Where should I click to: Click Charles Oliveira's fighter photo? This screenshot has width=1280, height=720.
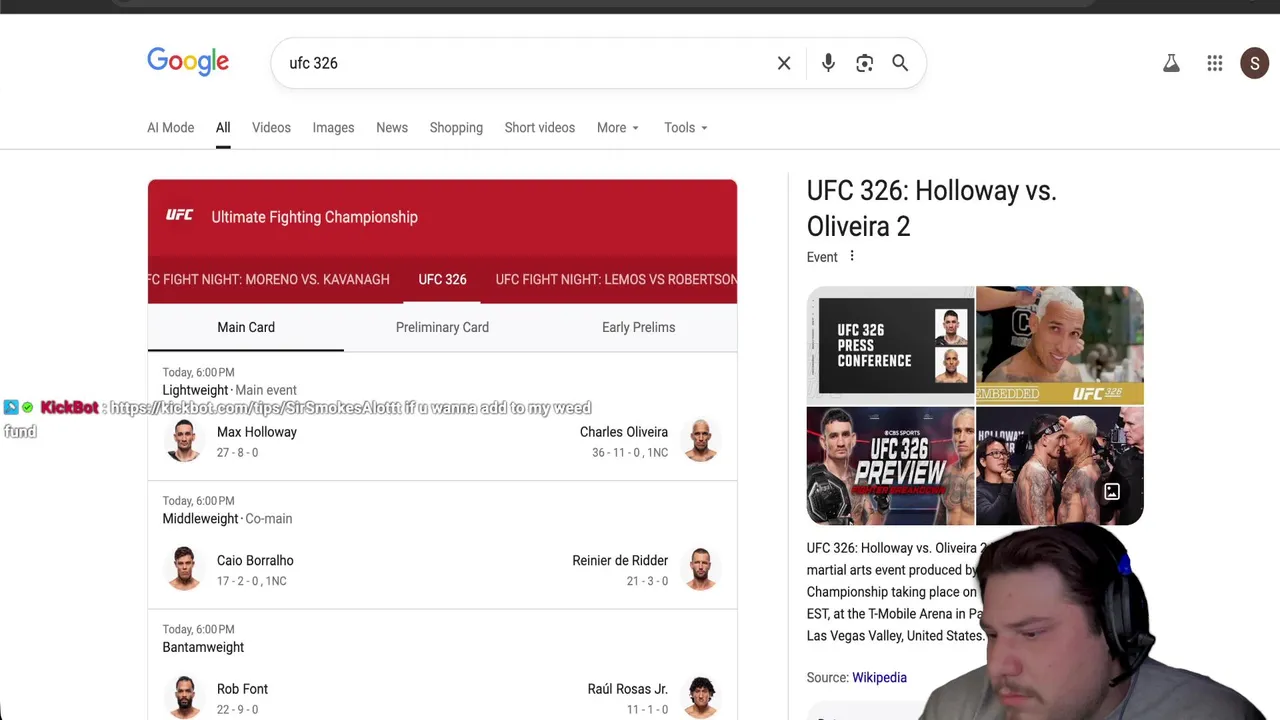(701, 441)
